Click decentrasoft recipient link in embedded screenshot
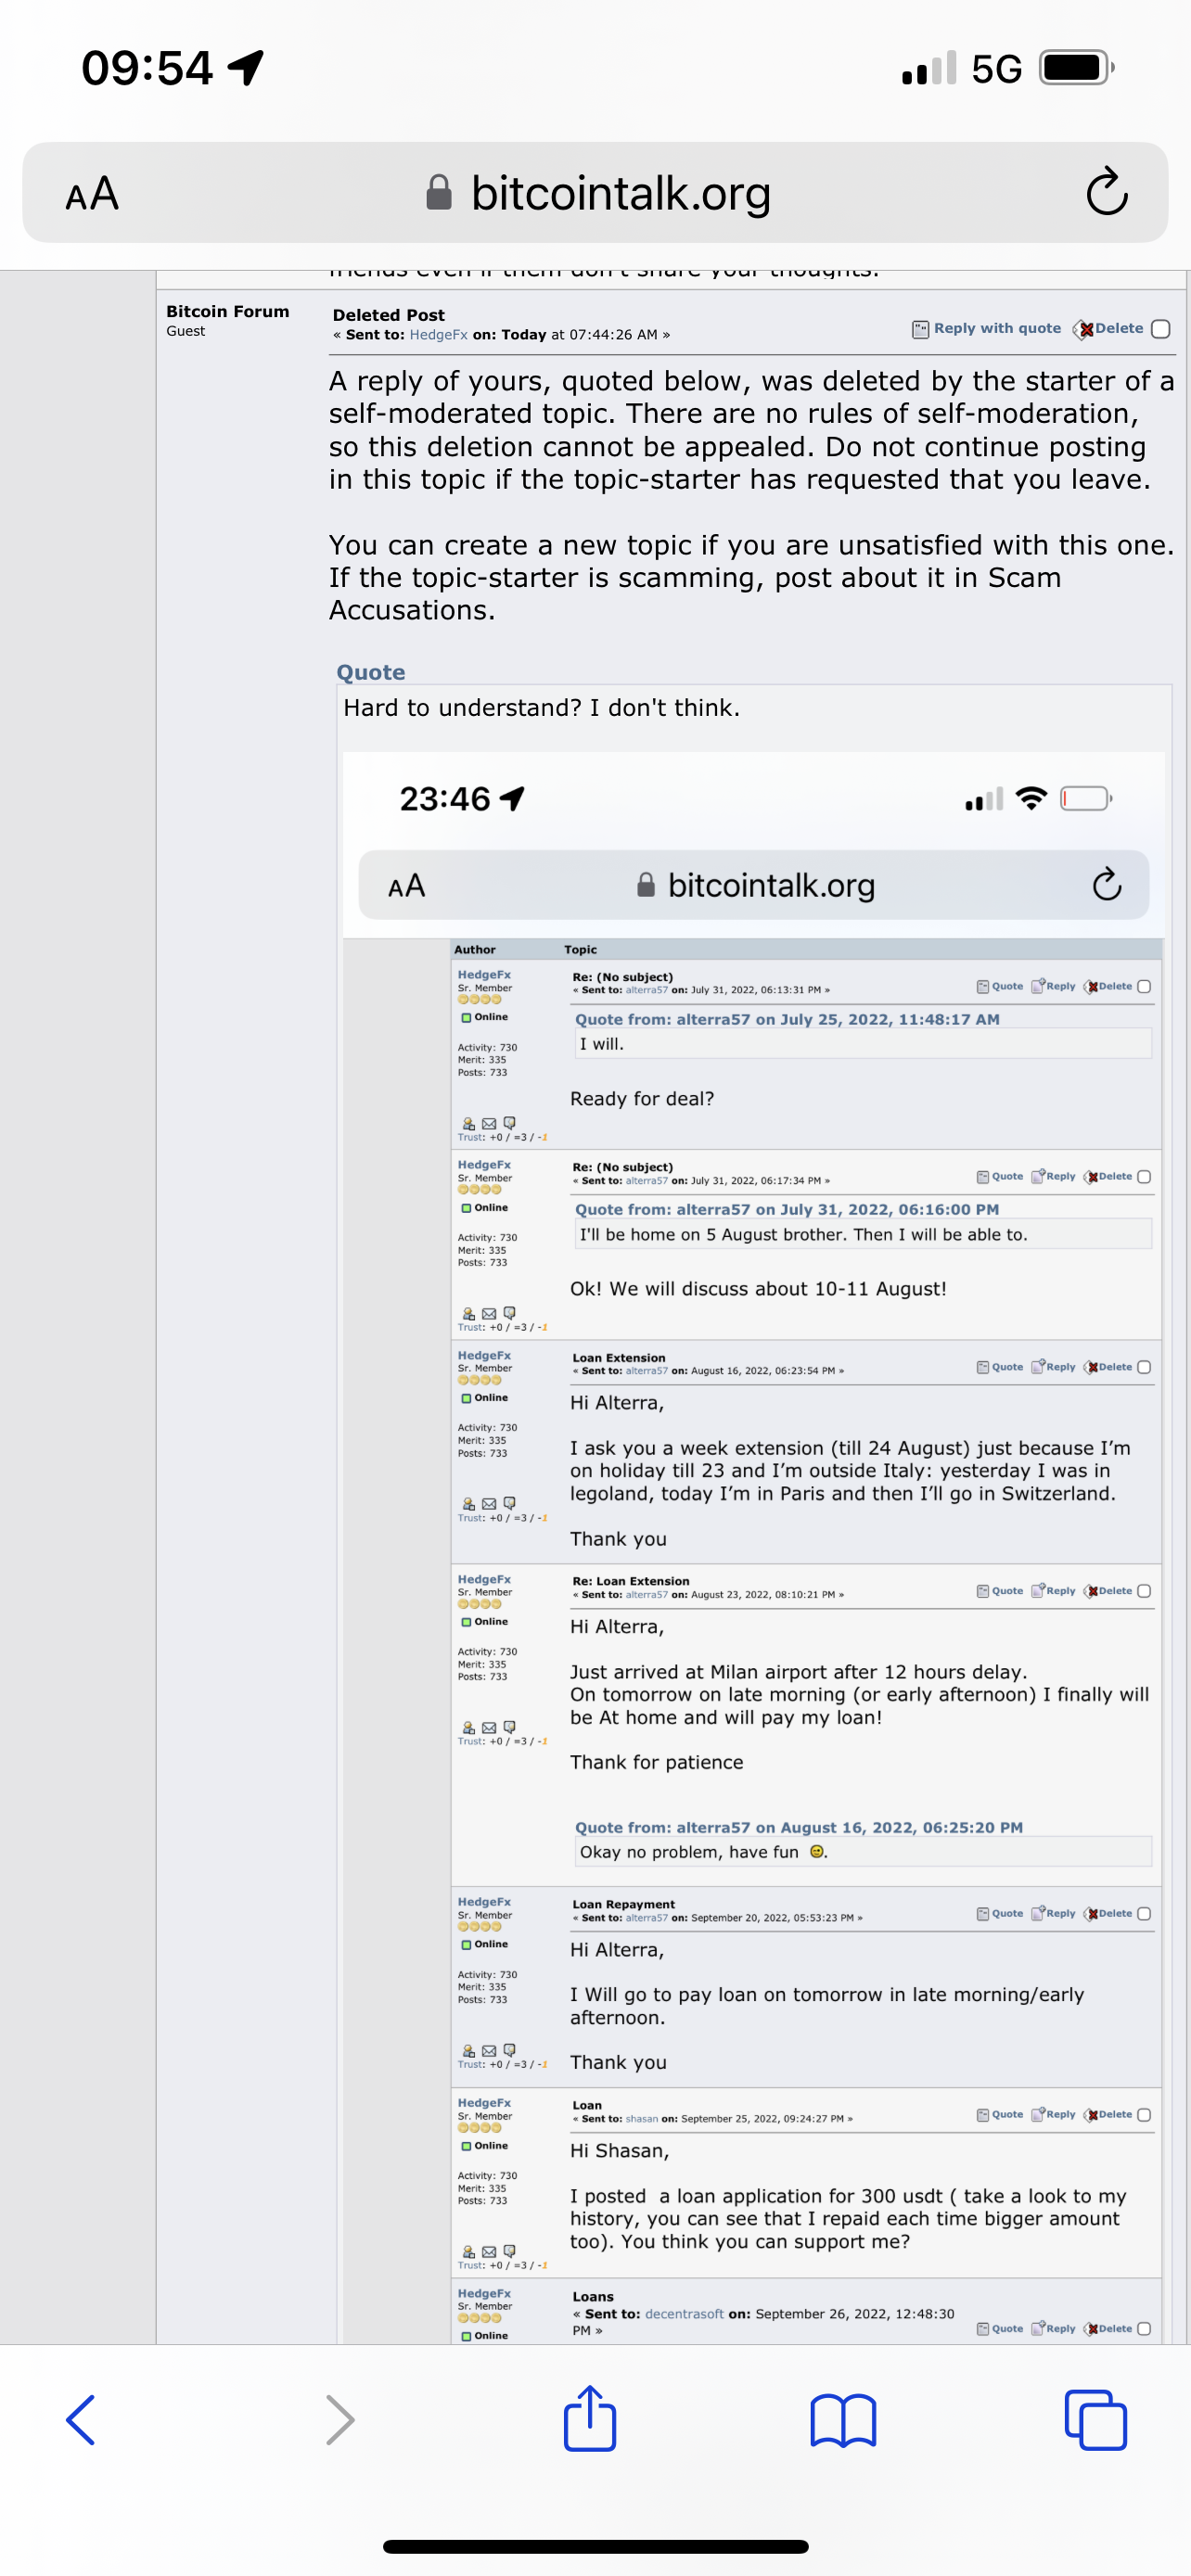The image size is (1191, 2576). tap(684, 2314)
